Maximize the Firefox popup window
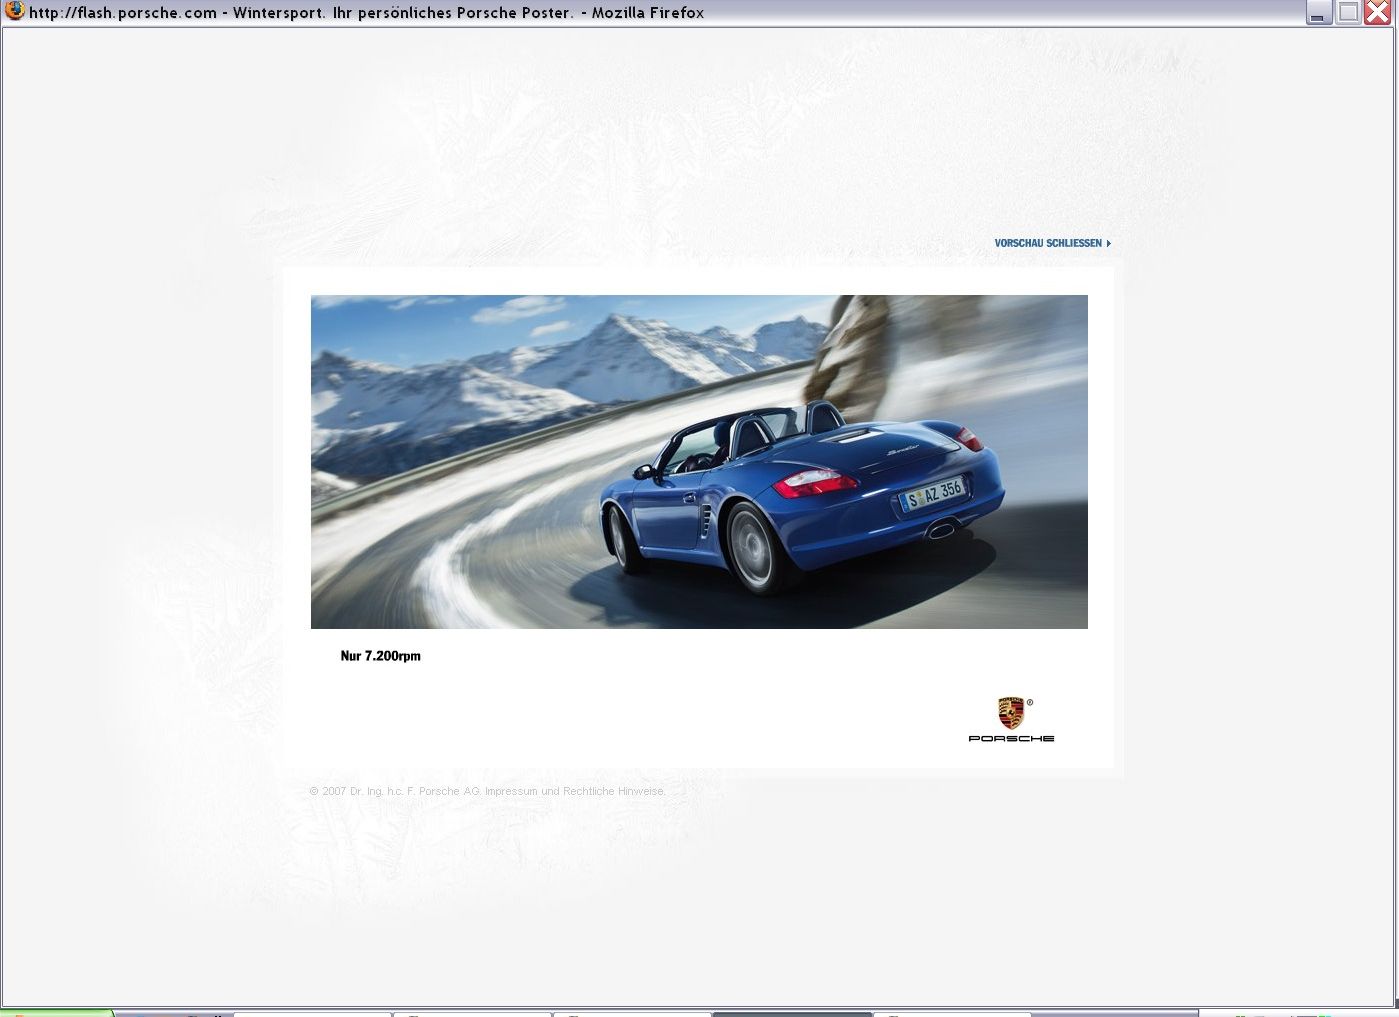 1348,13
